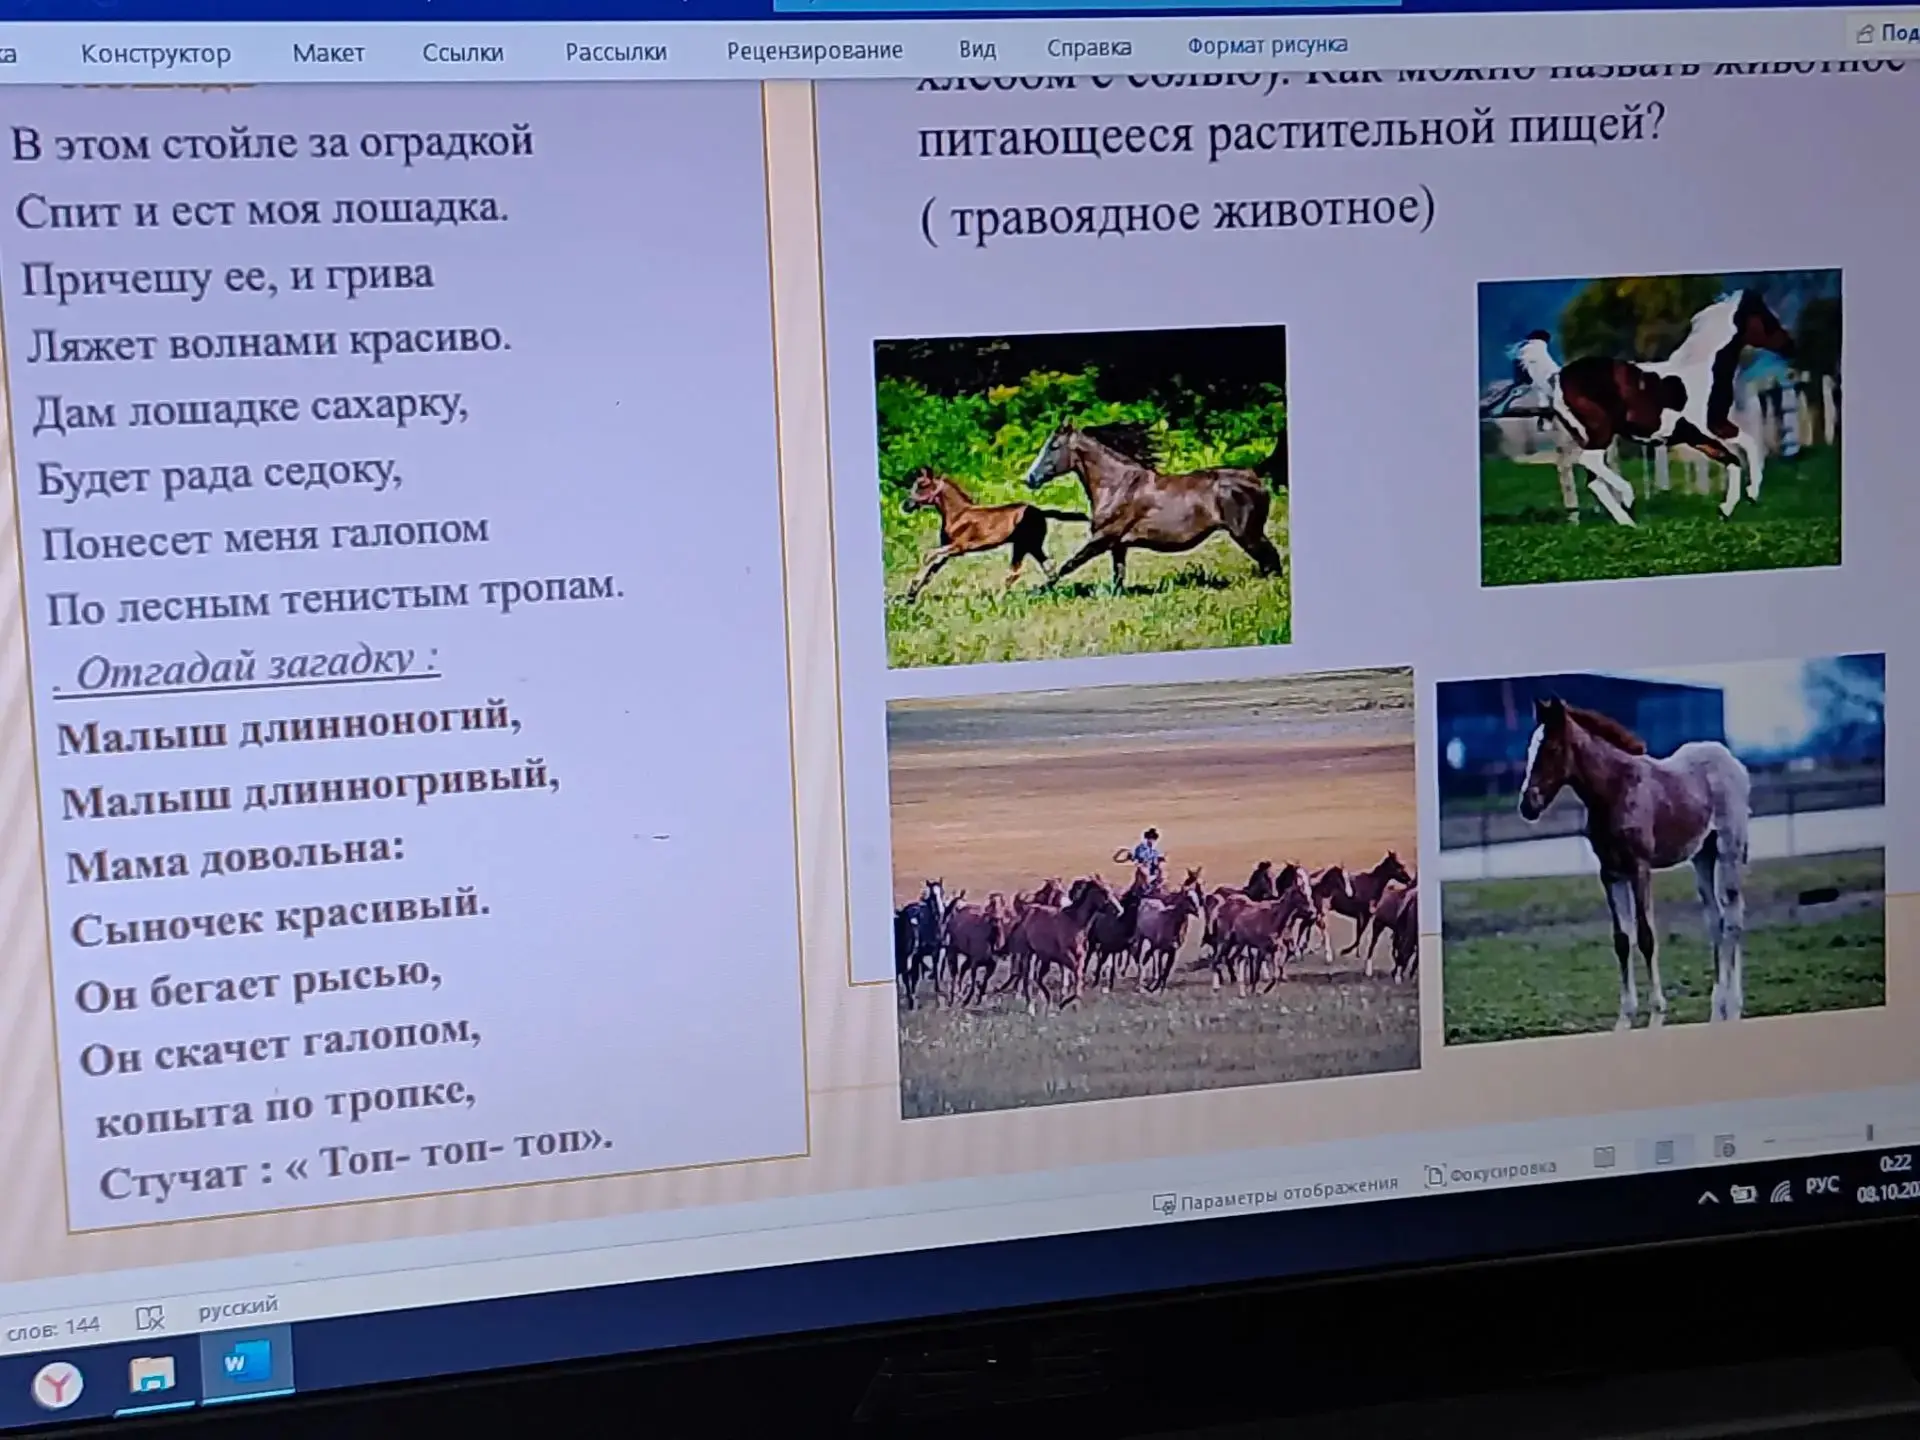Click the proofing errors book icon
1920x1440 pixels.
tap(150, 1319)
